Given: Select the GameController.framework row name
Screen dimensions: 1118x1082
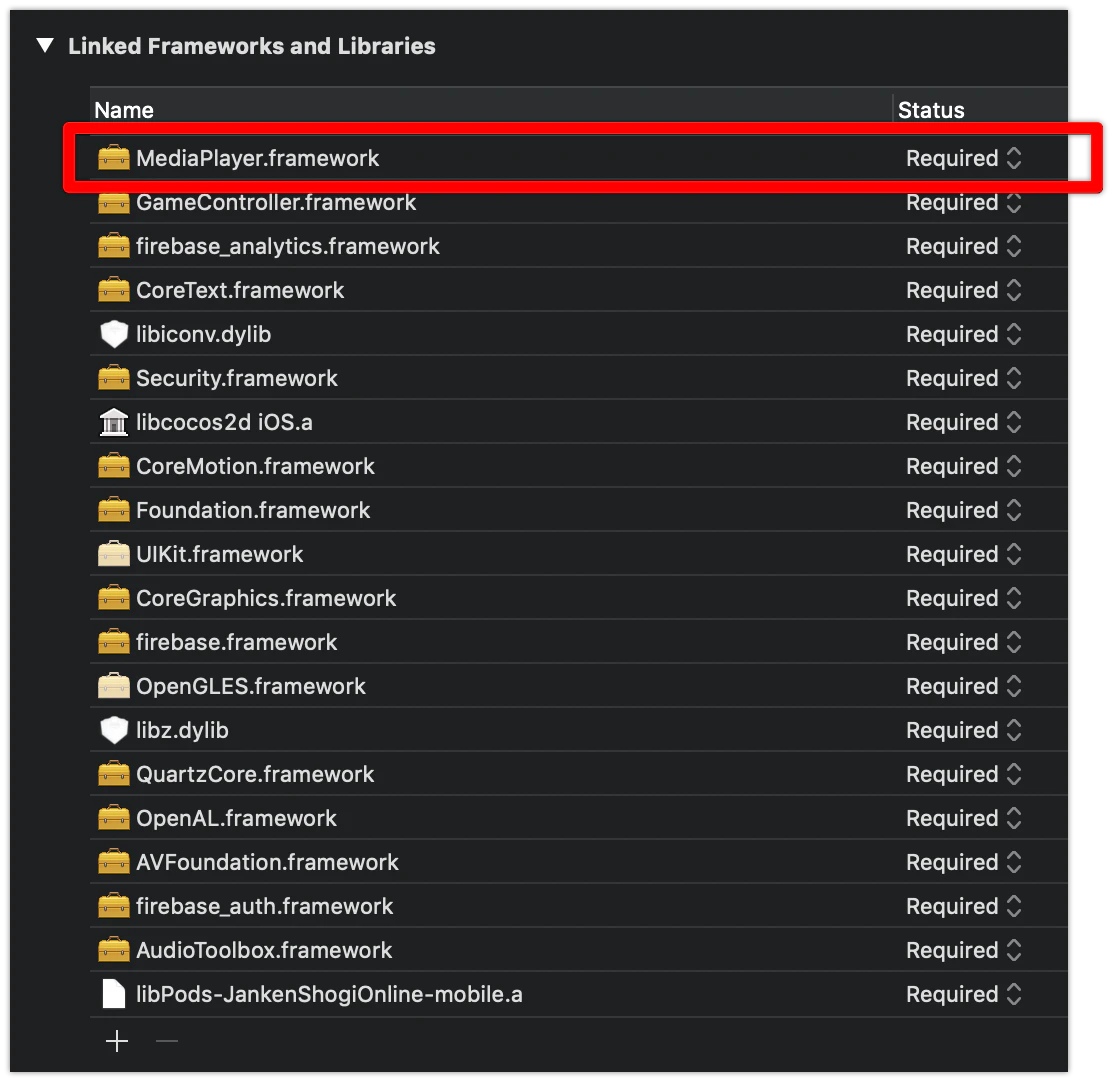Looking at the screenshot, I should (276, 202).
